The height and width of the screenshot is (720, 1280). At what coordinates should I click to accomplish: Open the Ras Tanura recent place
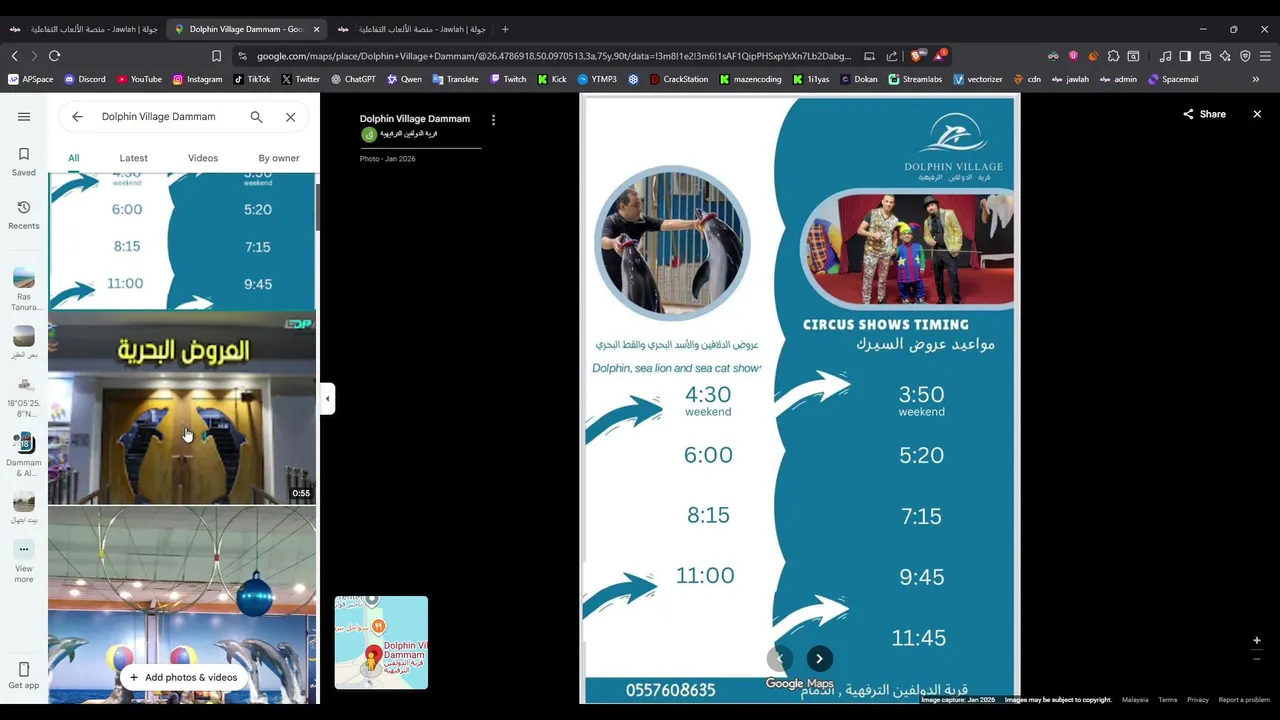(24, 290)
